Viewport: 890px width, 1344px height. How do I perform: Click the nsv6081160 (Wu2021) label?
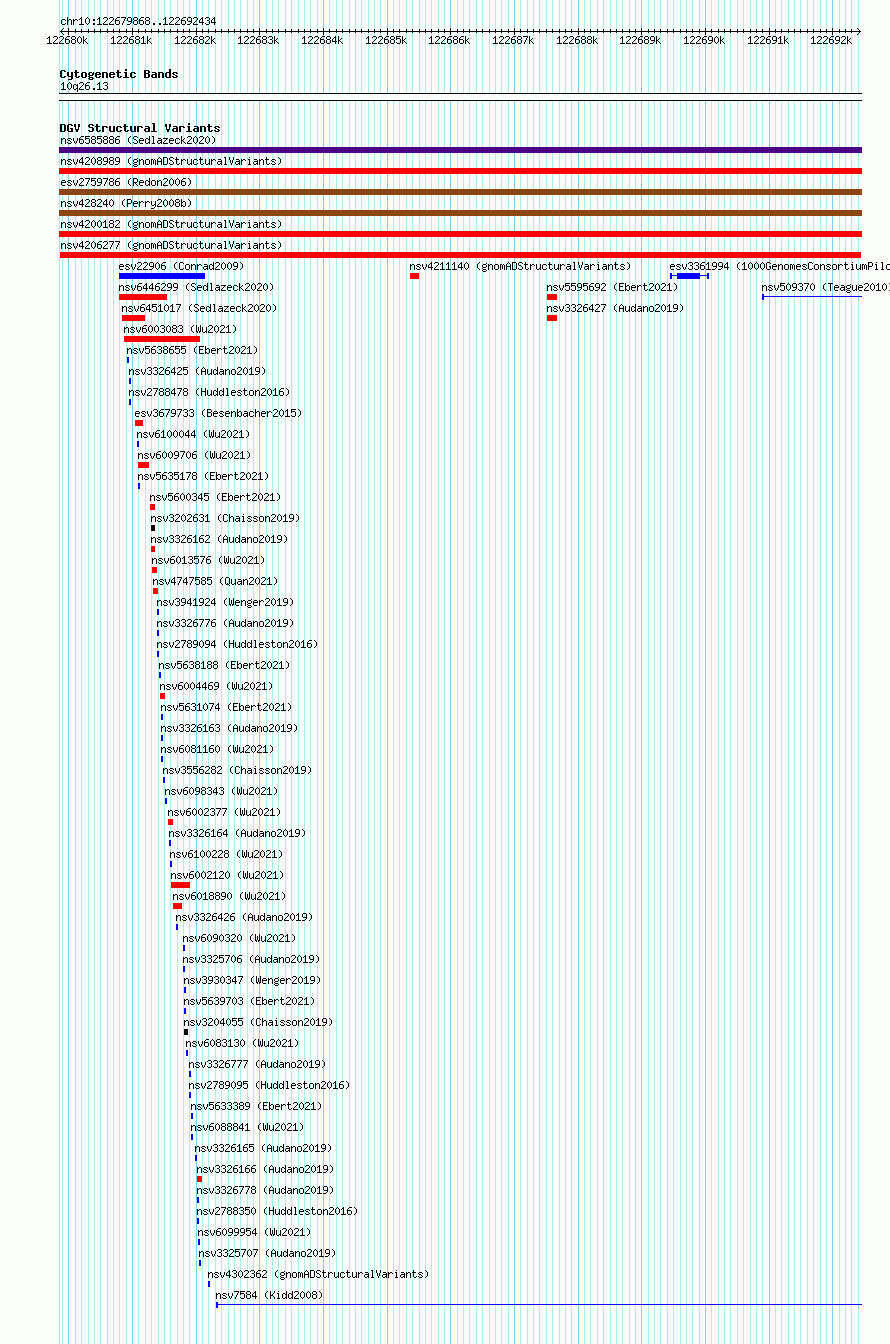pyautogui.click(x=217, y=749)
